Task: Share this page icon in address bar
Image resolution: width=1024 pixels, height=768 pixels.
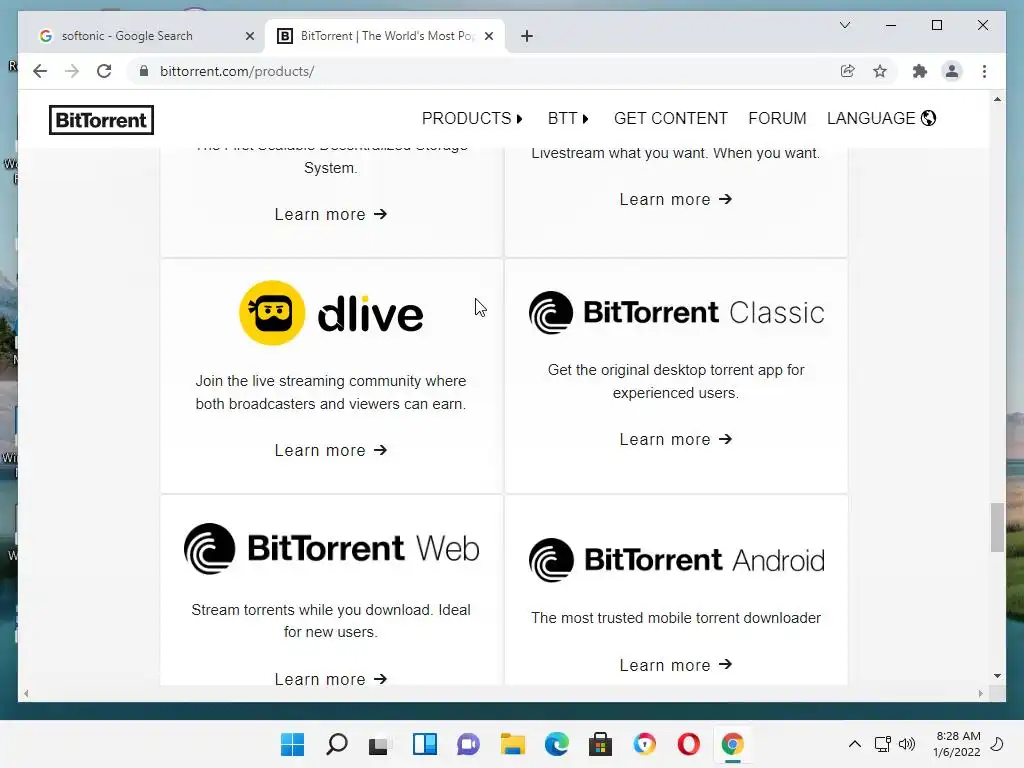Action: tap(848, 71)
